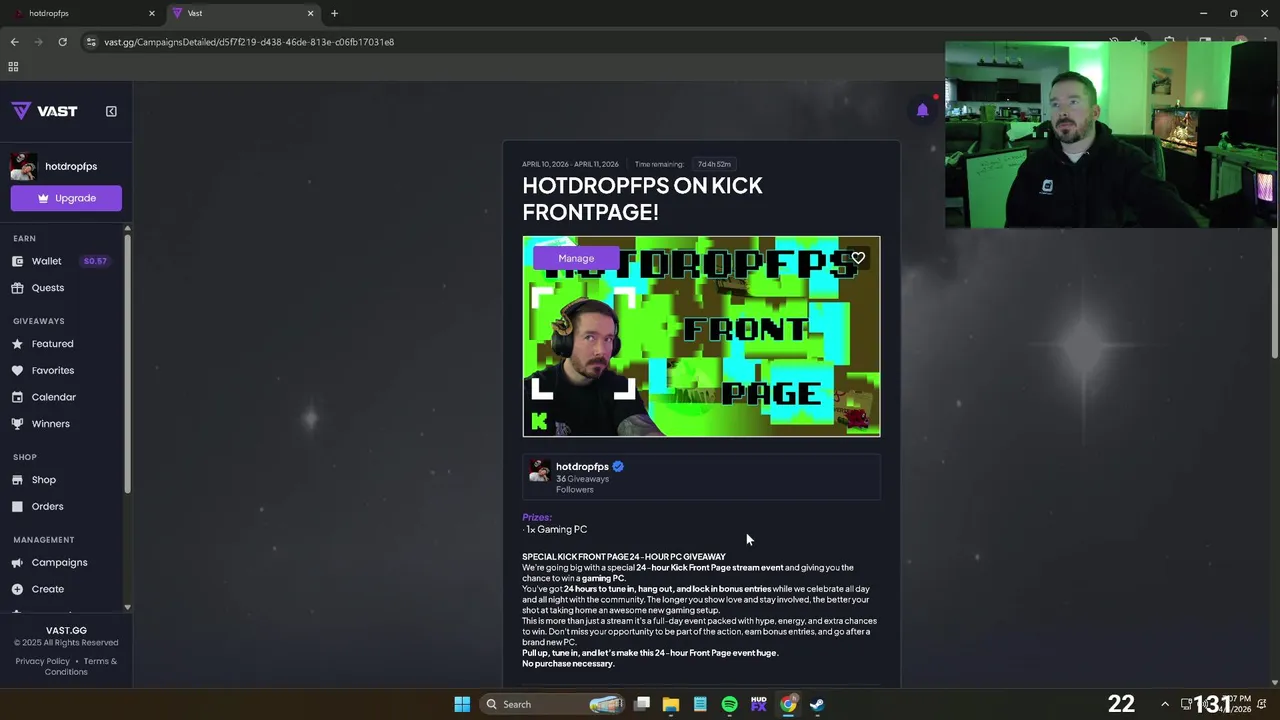Click the verified badge next to hotdropfps
Image resolution: width=1280 pixels, height=720 pixels.
click(618, 467)
